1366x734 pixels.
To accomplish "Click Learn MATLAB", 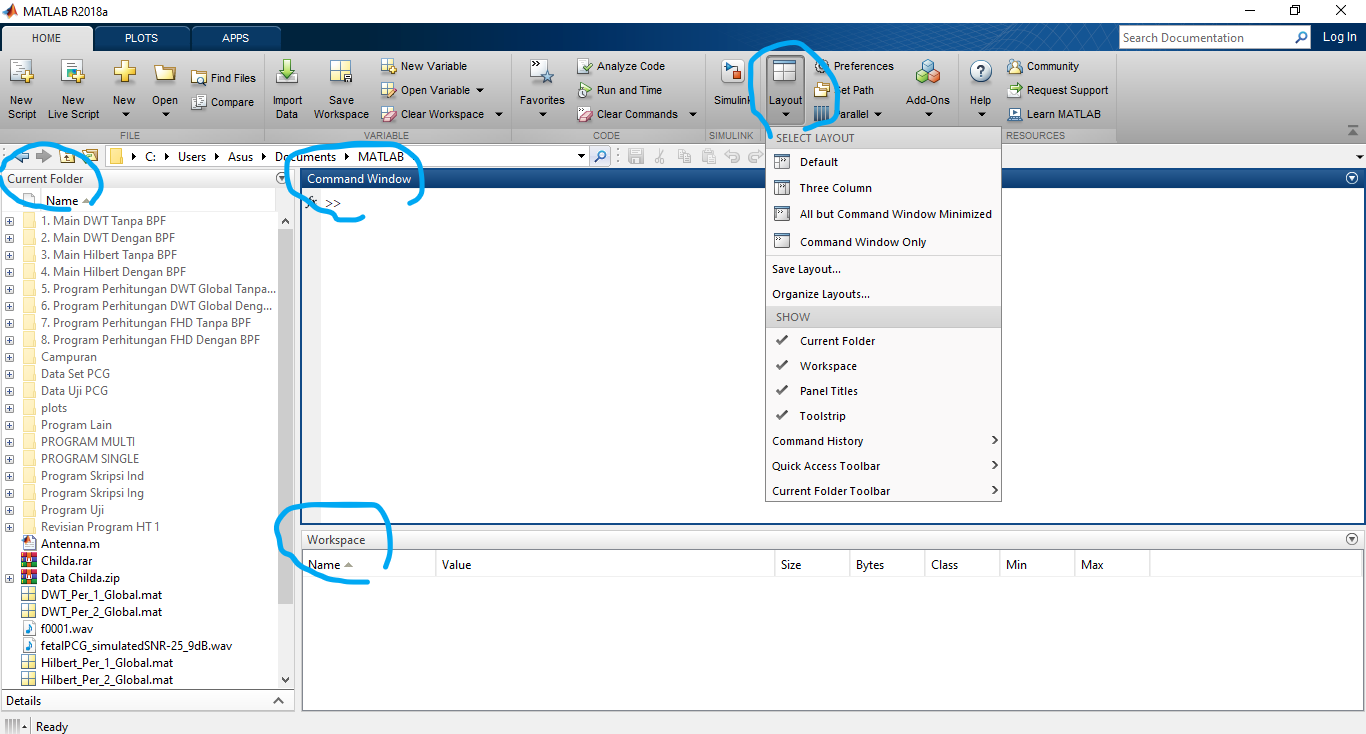I will point(1053,114).
